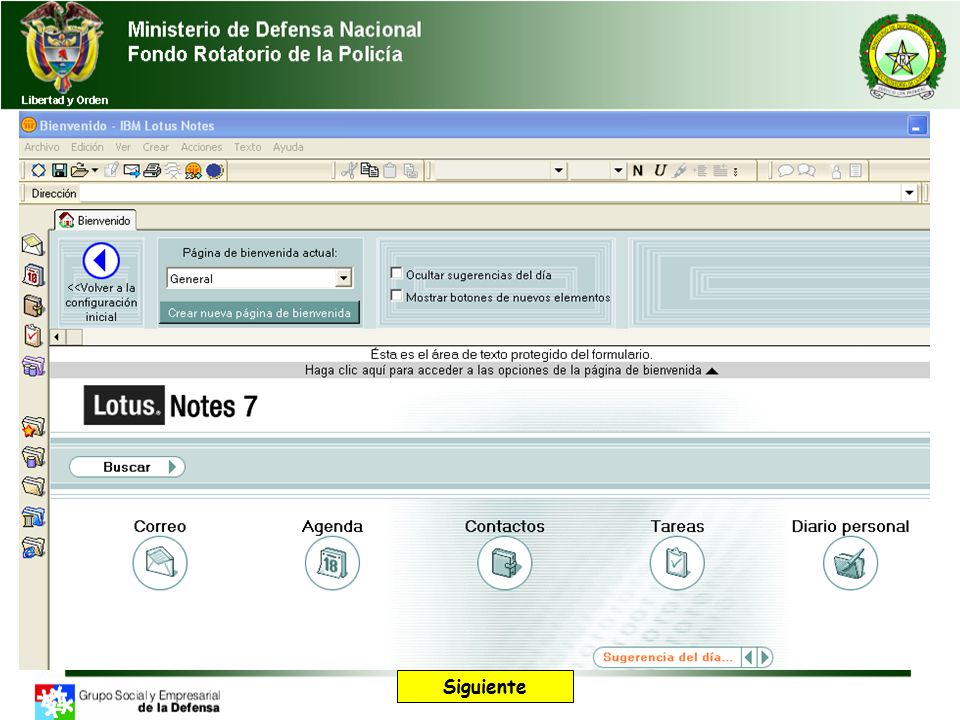Screen dimensions: 960x720
Task: Collapse welcome page options via the black triangle
Action: (712, 371)
